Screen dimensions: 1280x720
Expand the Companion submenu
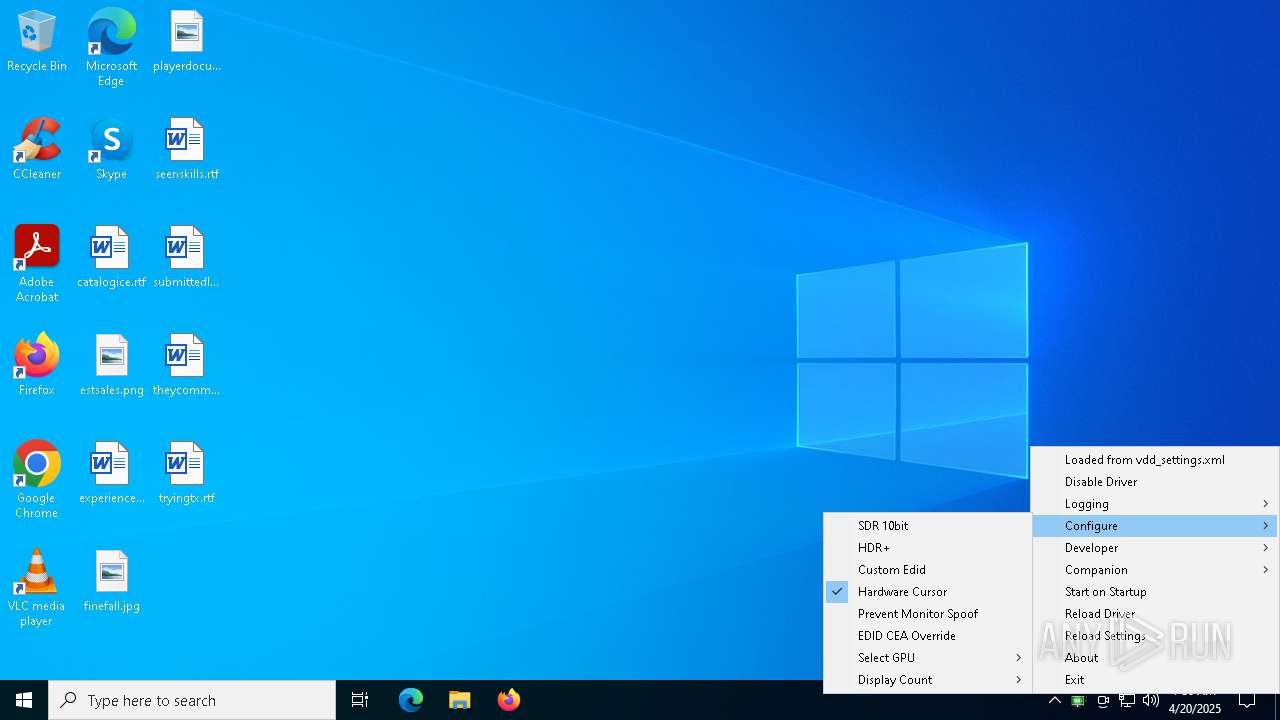pos(1155,570)
